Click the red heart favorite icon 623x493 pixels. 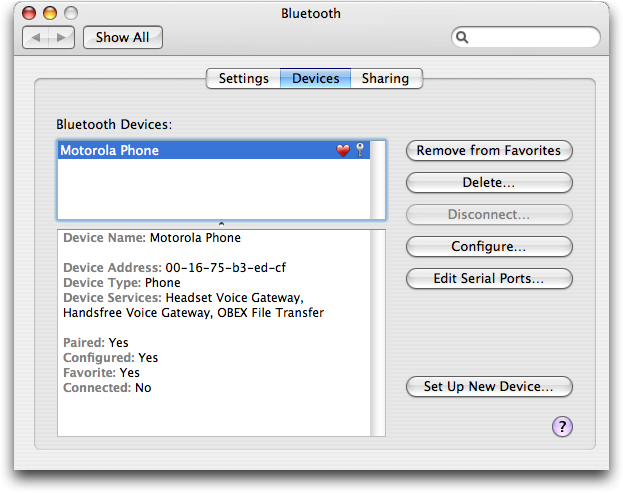[343, 150]
